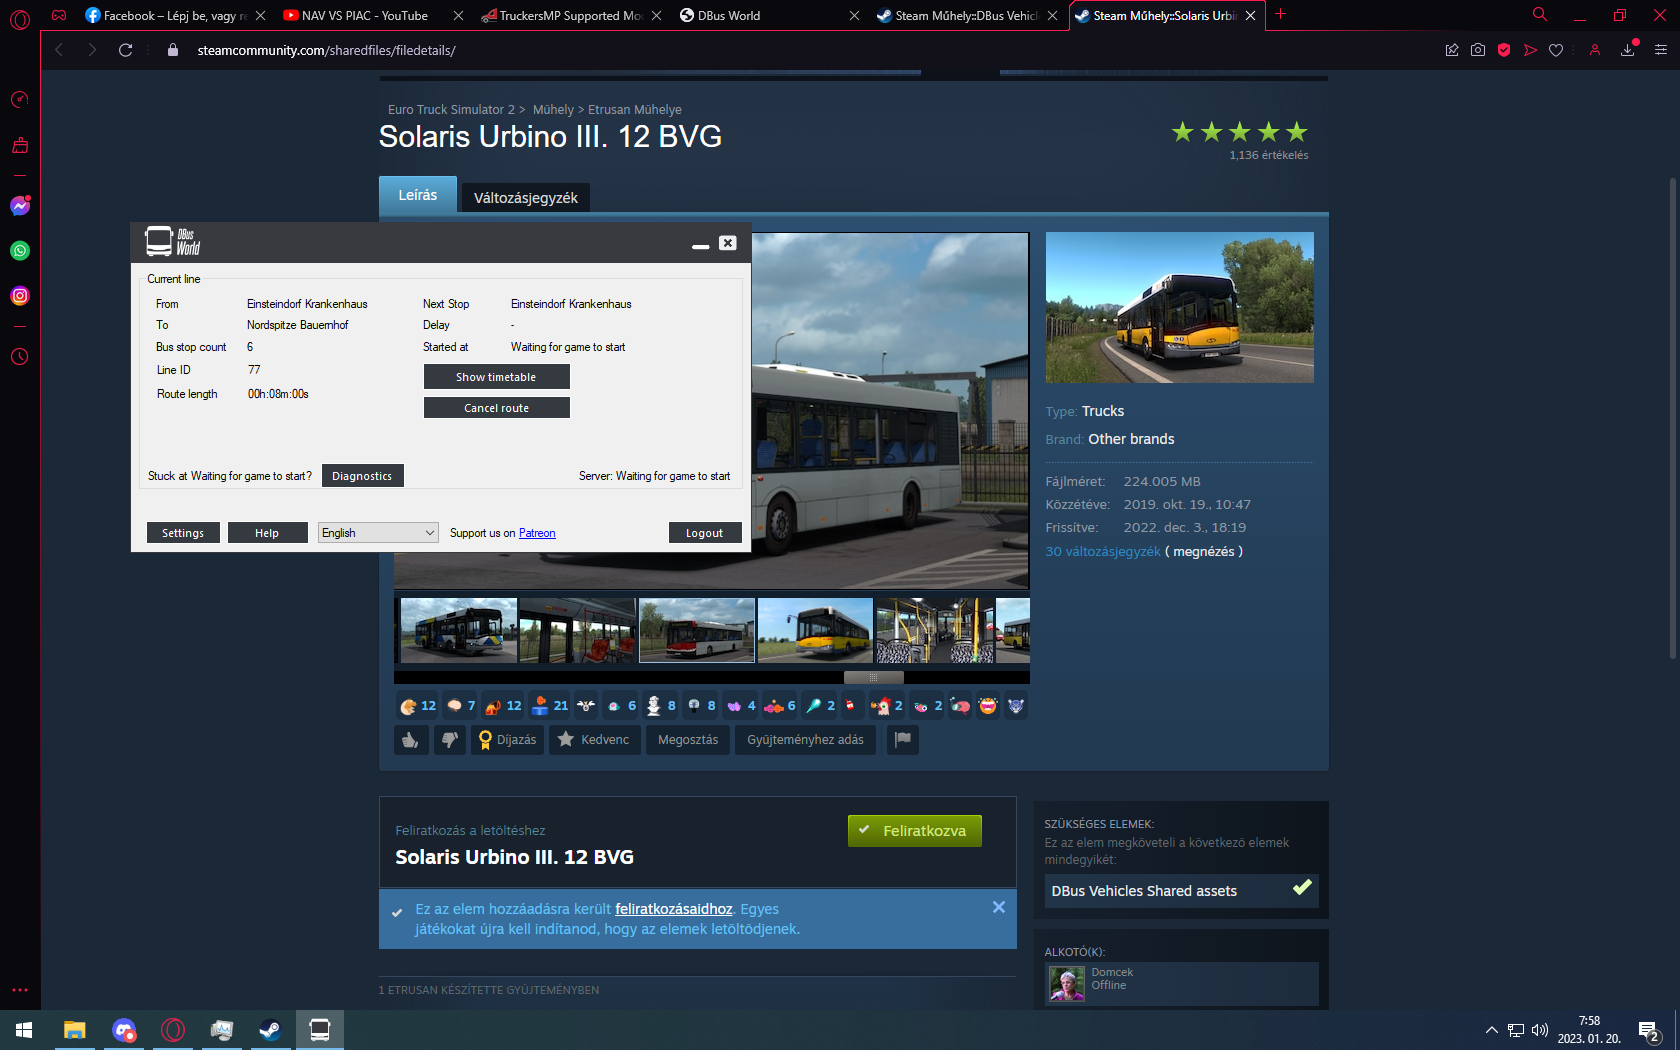Open the Patreon link
Viewport: 1680px width, 1050px height.
(x=537, y=533)
